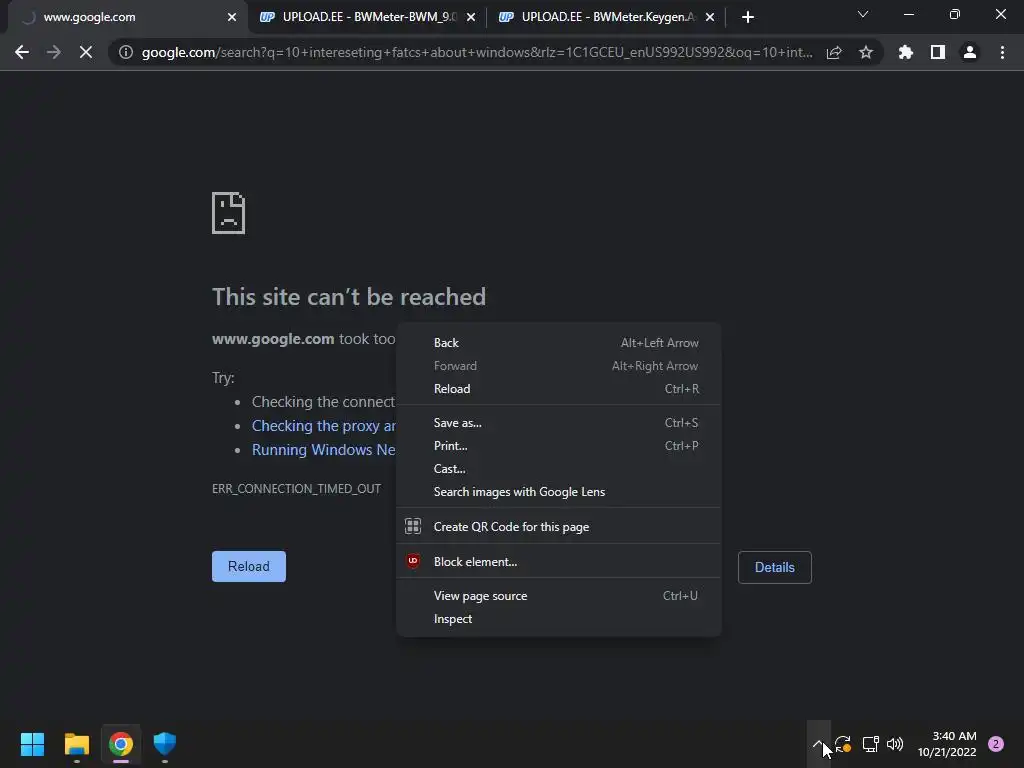The width and height of the screenshot is (1024, 768).
Task: Open the Chrome profile icon
Action: (970, 52)
